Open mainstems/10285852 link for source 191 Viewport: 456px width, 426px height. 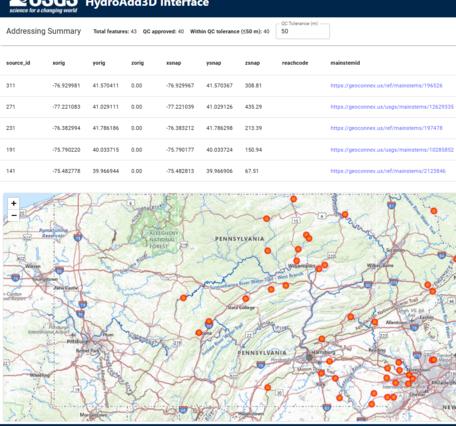[392, 150]
